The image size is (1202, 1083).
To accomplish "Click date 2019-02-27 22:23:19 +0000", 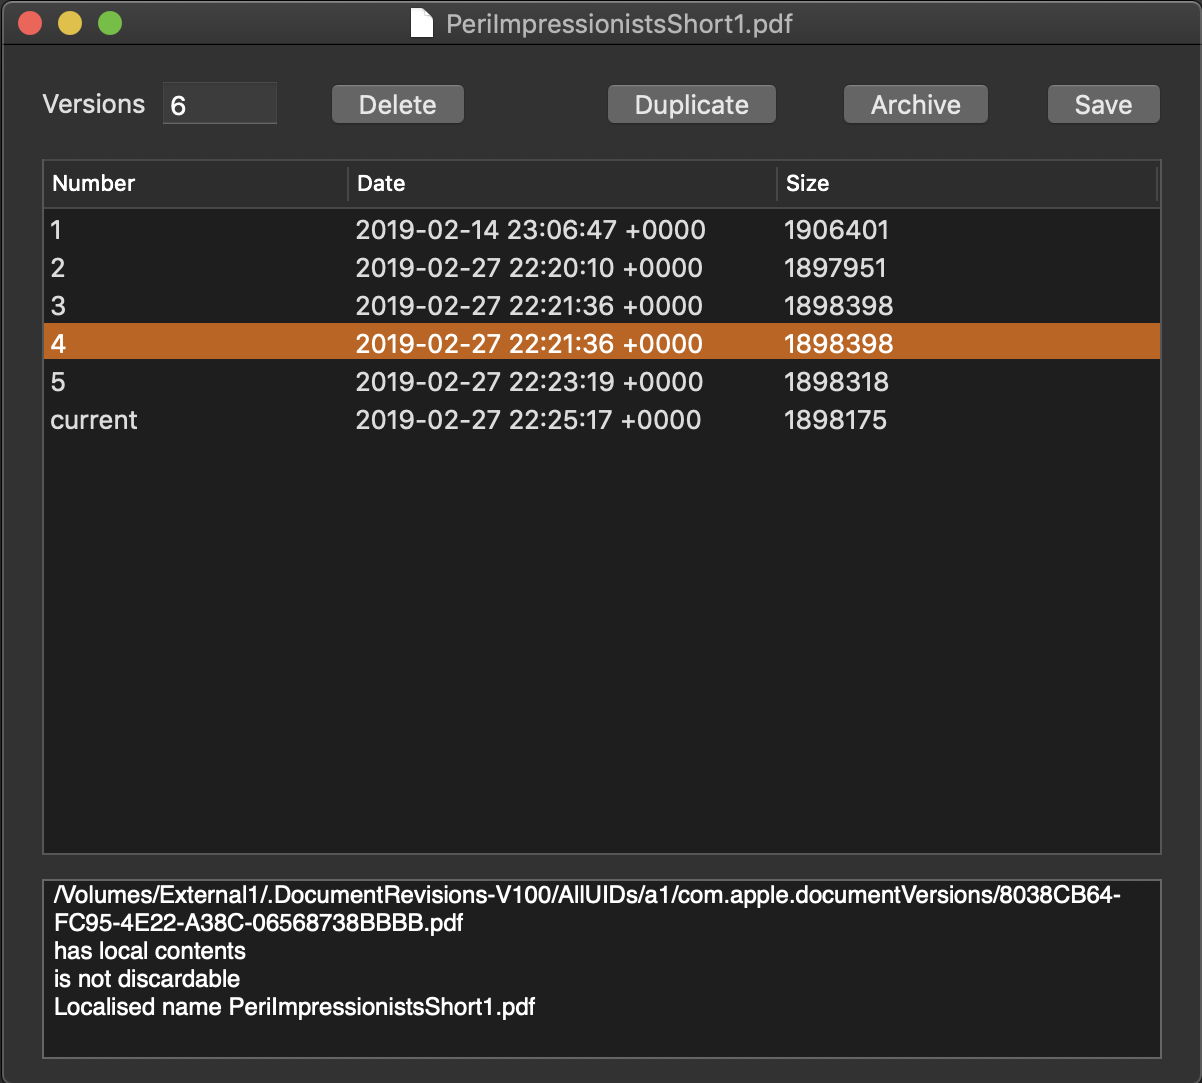I will [529, 382].
